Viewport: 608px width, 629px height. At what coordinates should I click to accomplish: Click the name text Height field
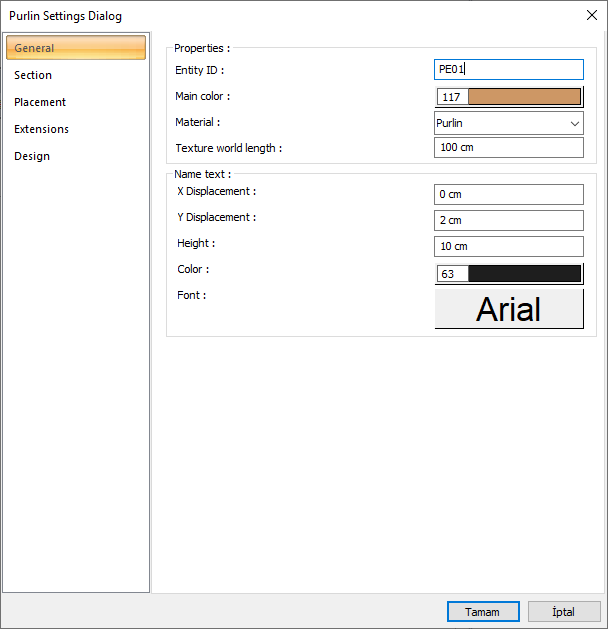point(508,247)
